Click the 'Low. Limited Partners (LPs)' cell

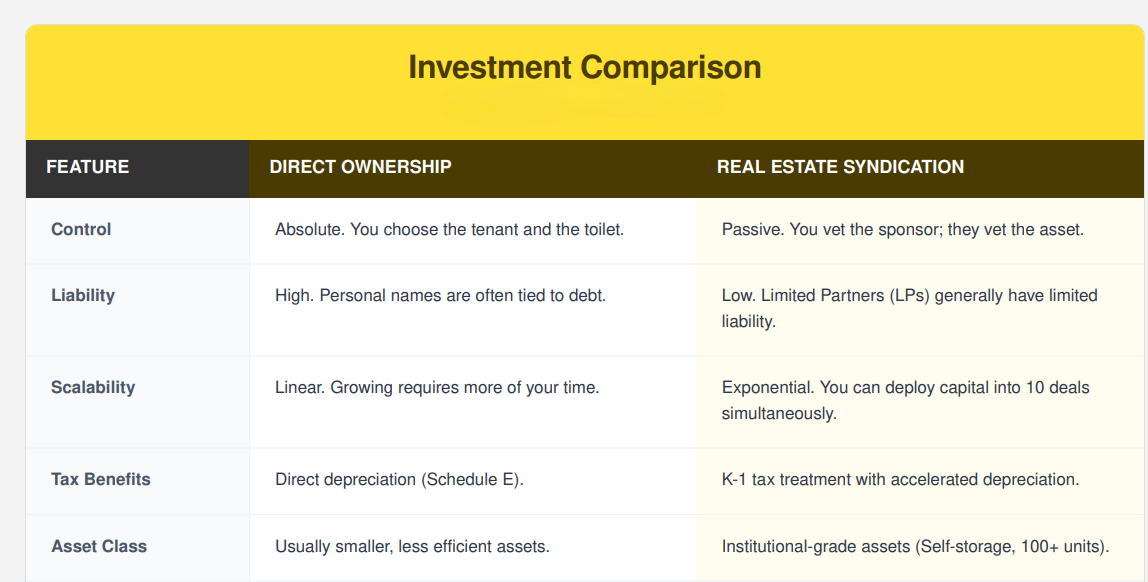click(920, 310)
